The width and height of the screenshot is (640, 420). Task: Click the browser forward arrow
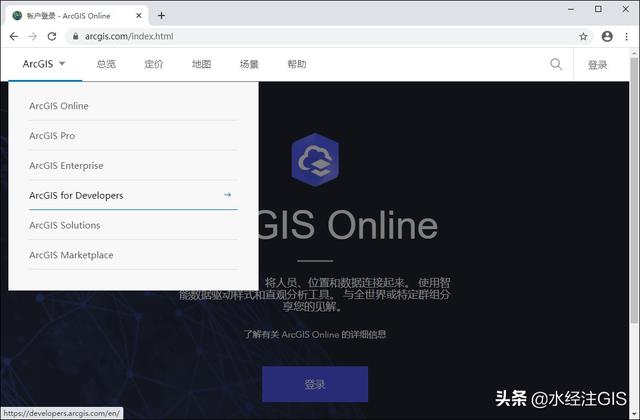tap(33, 36)
